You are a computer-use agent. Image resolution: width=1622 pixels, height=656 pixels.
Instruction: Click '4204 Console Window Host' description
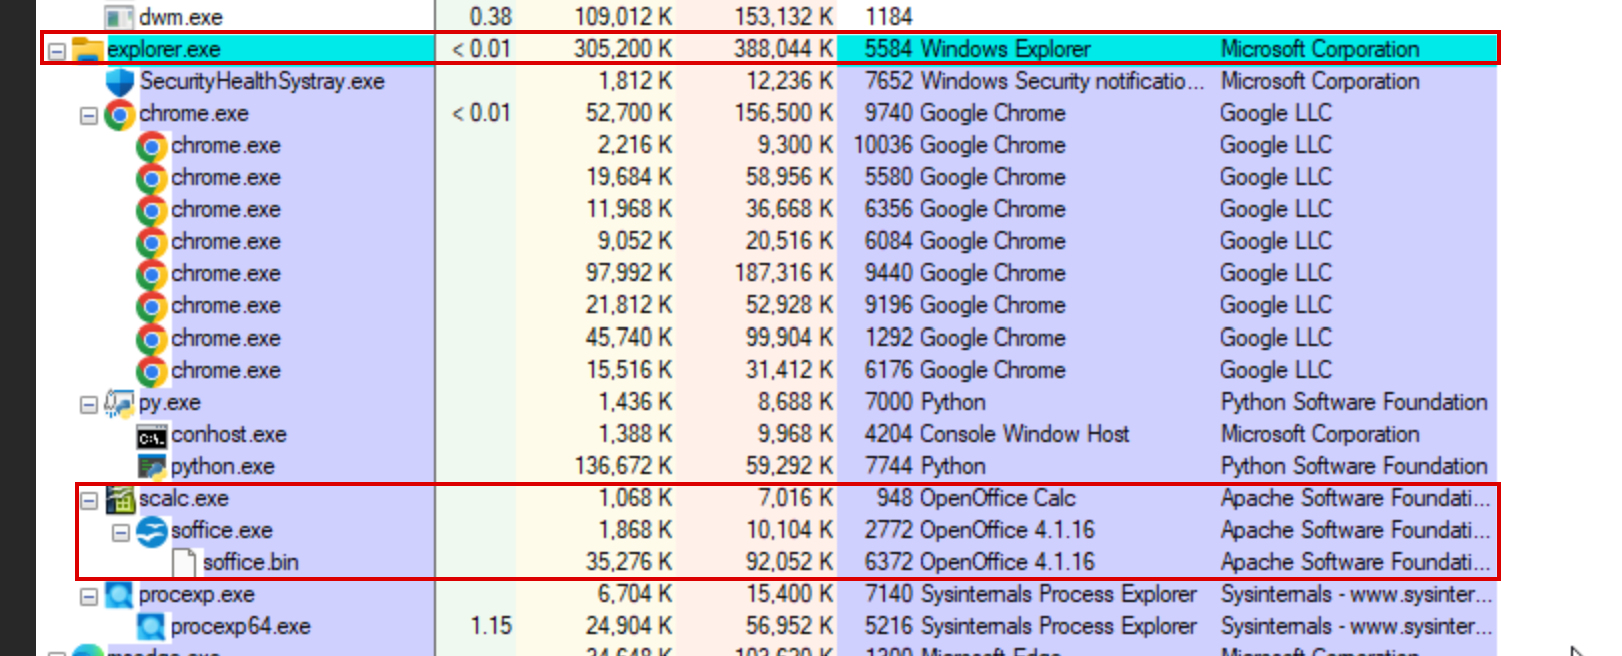[x=997, y=434]
